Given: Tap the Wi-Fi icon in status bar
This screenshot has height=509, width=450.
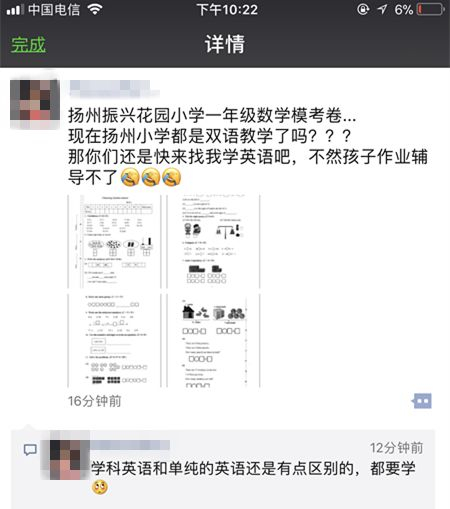Looking at the screenshot, I should (95, 9).
